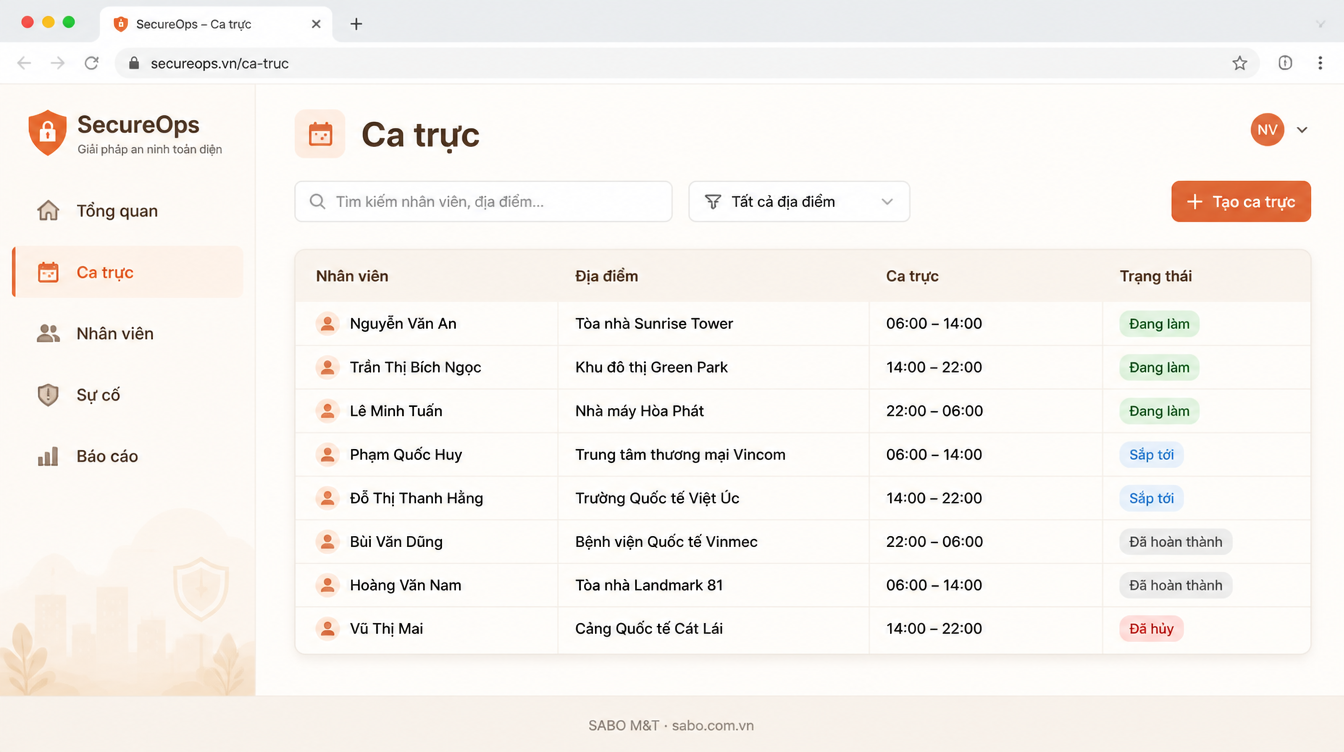The image size is (1344, 752).
Task: Click the Đã hủy status badge
Action: pos(1151,629)
